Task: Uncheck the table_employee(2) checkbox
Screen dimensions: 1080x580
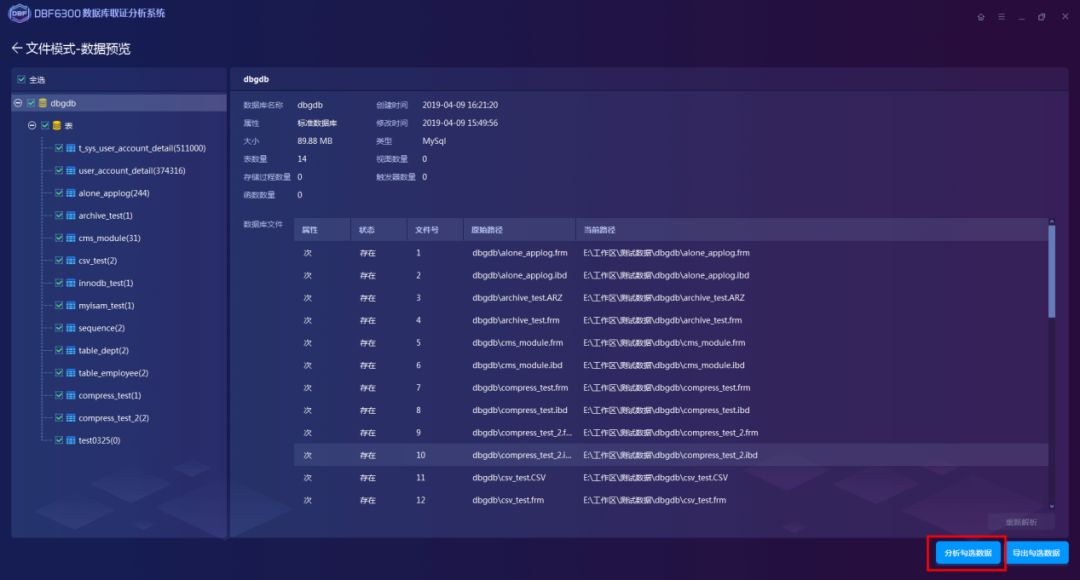Action: pos(59,373)
